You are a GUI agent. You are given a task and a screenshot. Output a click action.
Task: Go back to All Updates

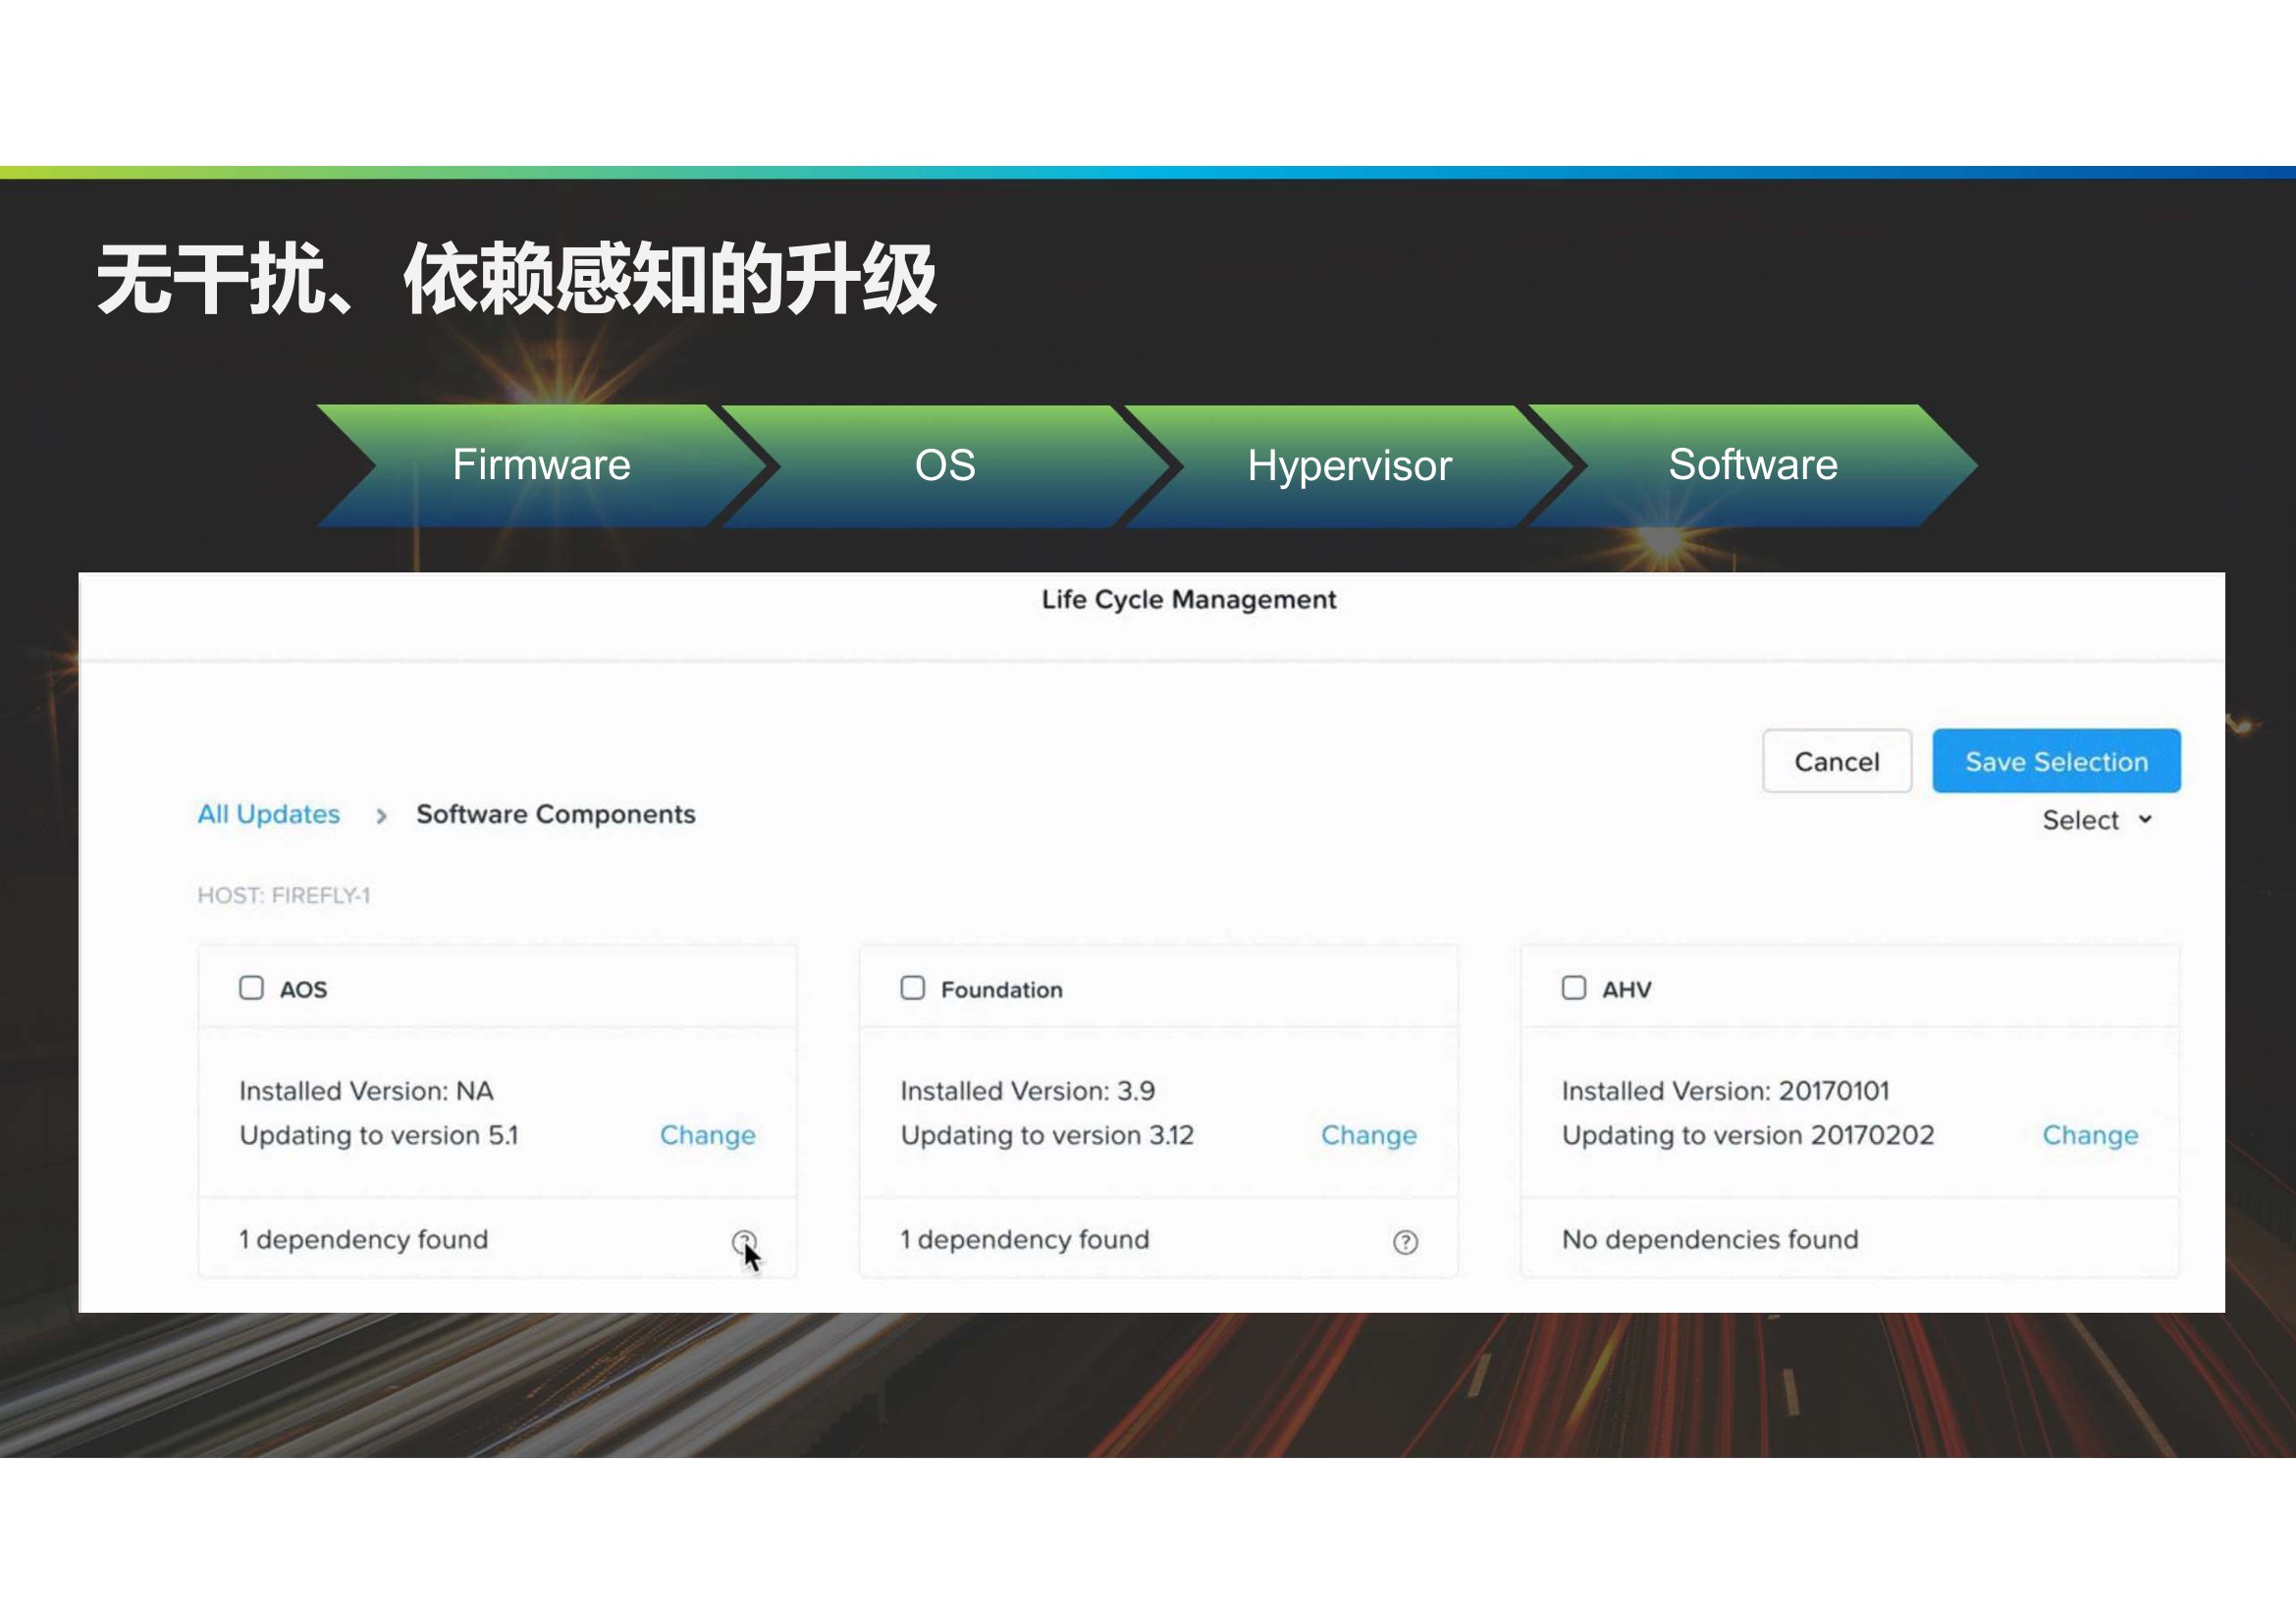(x=268, y=814)
